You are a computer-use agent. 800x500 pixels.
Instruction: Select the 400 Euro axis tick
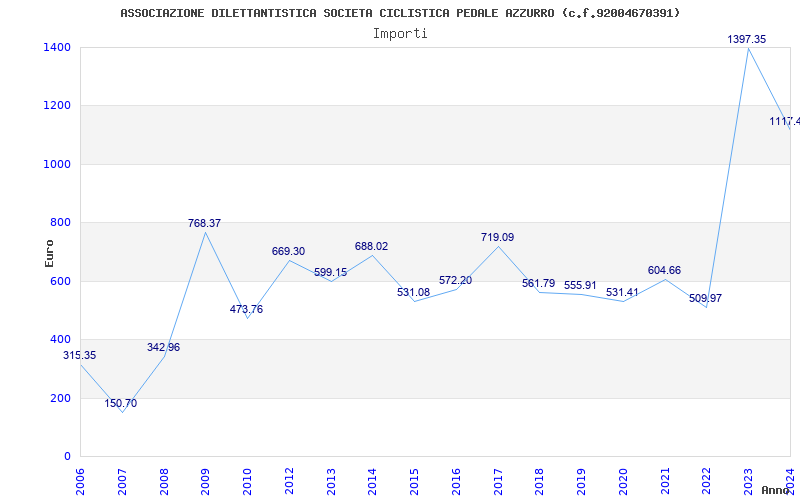[60, 339]
